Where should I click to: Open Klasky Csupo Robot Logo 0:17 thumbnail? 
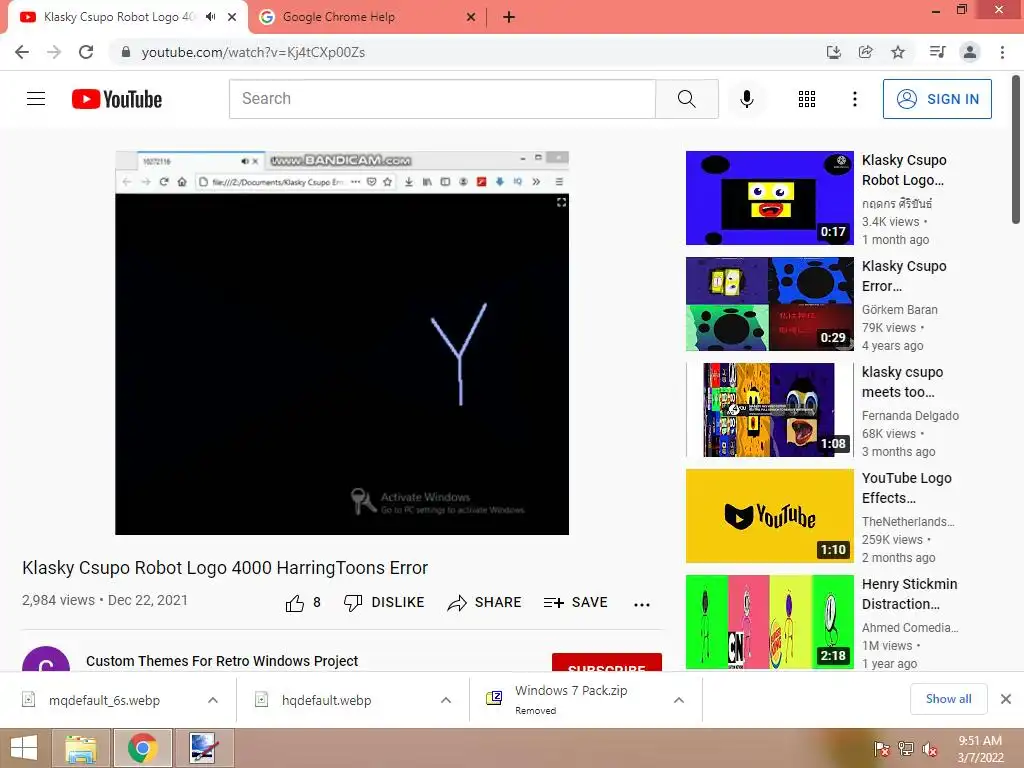click(769, 198)
